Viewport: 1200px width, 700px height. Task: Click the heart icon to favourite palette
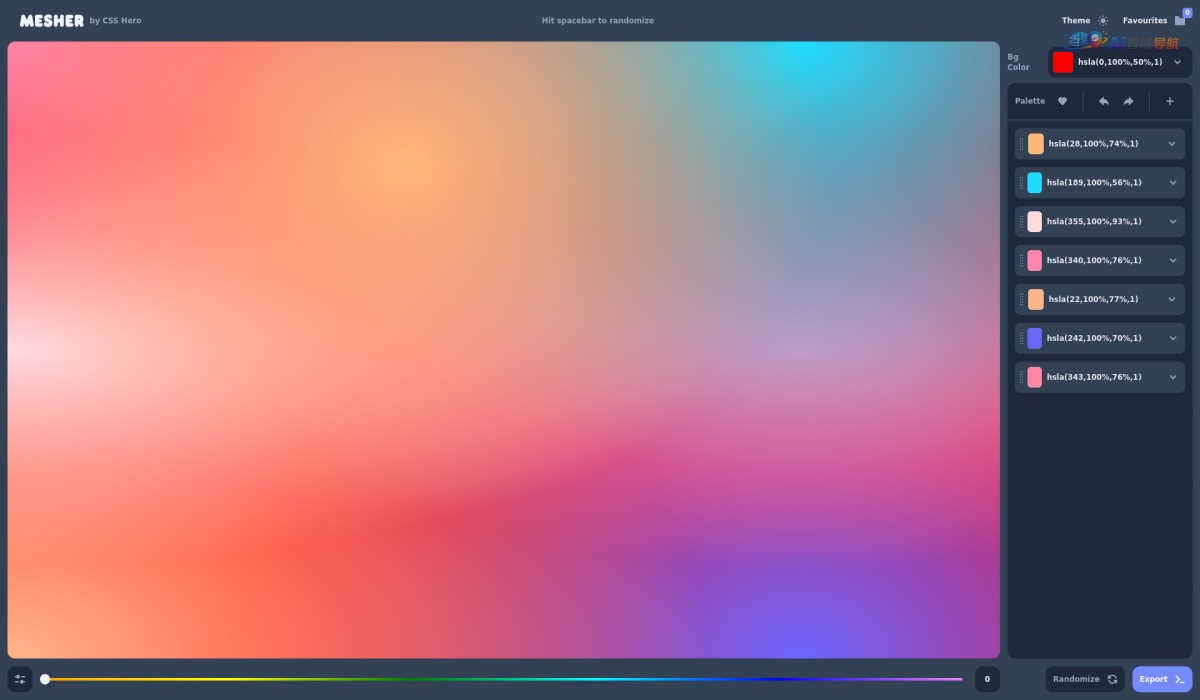coord(1062,101)
